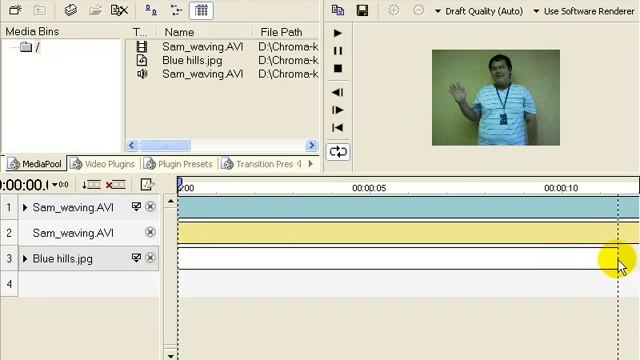640x360 pixels.
Task: Open the Draft Quality (Auto) dropdown
Action: [x=478, y=11]
